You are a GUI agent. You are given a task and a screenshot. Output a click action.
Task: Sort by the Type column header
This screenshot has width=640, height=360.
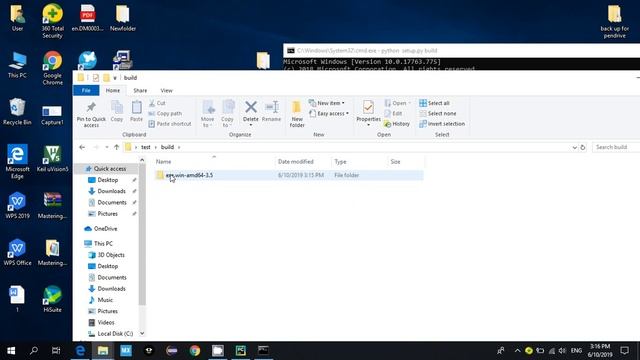click(359, 162)
